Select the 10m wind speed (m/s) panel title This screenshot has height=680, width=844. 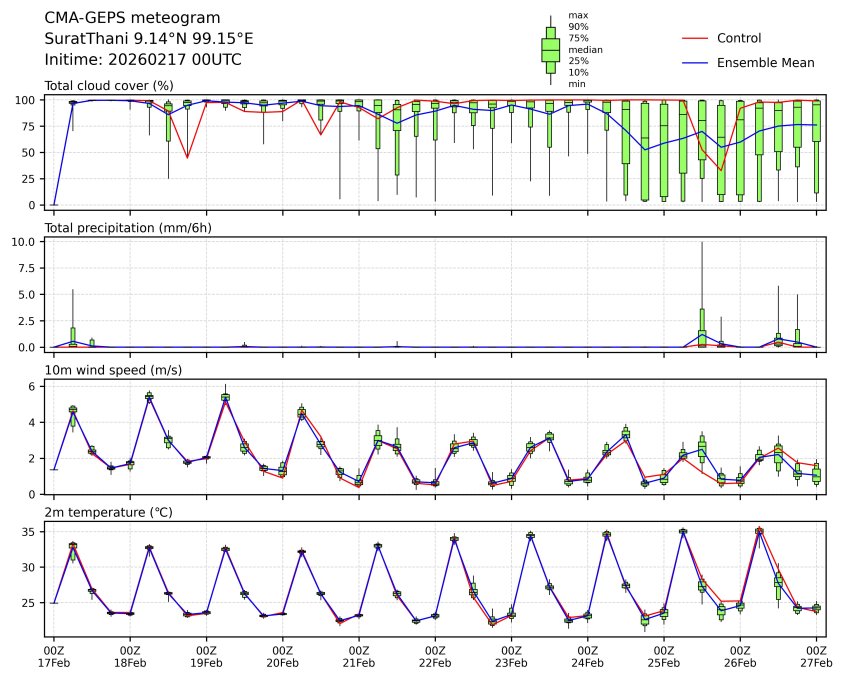pyautogui.click(x=113, y=370)
